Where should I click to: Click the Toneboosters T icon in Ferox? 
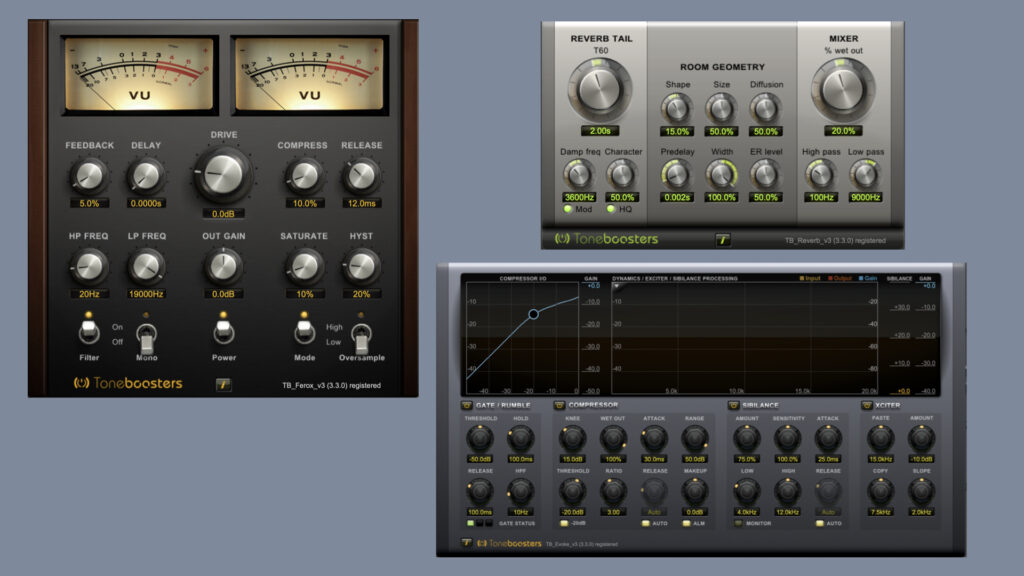224,384
